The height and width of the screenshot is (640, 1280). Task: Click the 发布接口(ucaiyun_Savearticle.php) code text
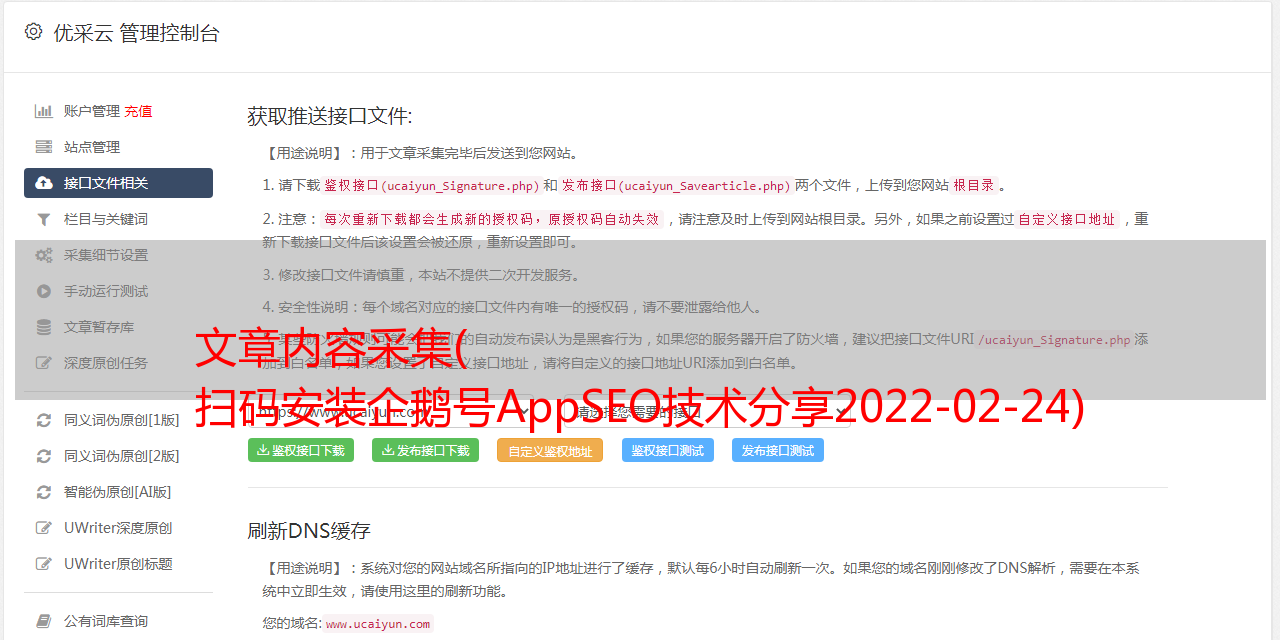676,186
